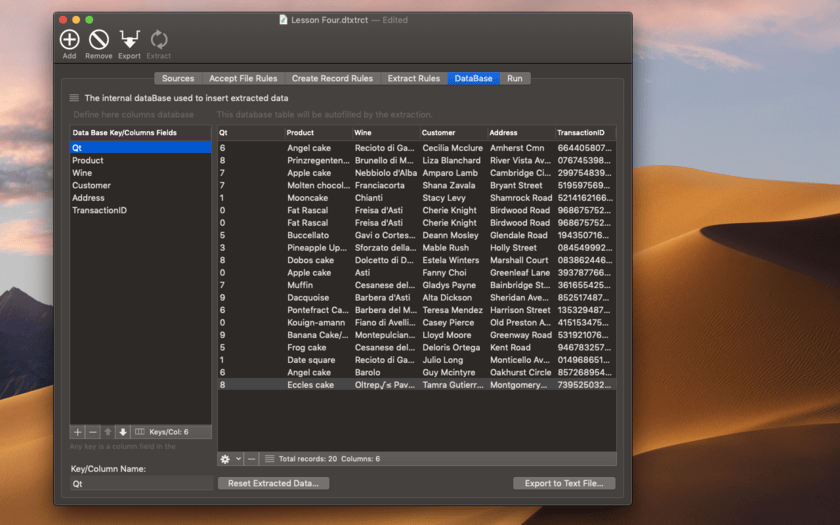Switch to the Run tab
Screen dimensions: 840x525
point(515,78)
